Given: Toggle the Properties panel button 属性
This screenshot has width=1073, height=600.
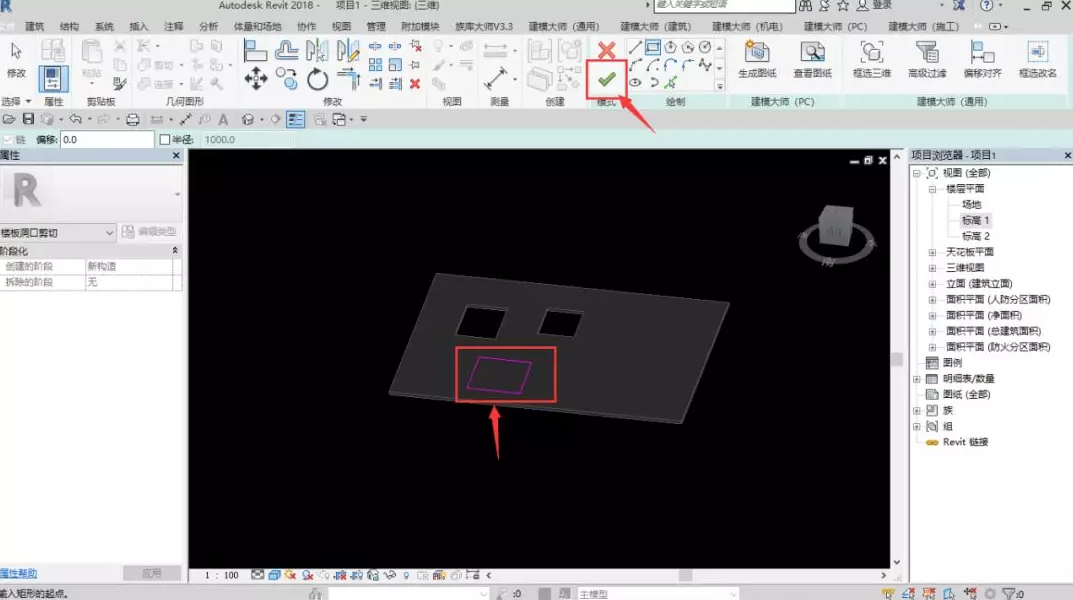Looking at the screenshot, I should 53,80.
